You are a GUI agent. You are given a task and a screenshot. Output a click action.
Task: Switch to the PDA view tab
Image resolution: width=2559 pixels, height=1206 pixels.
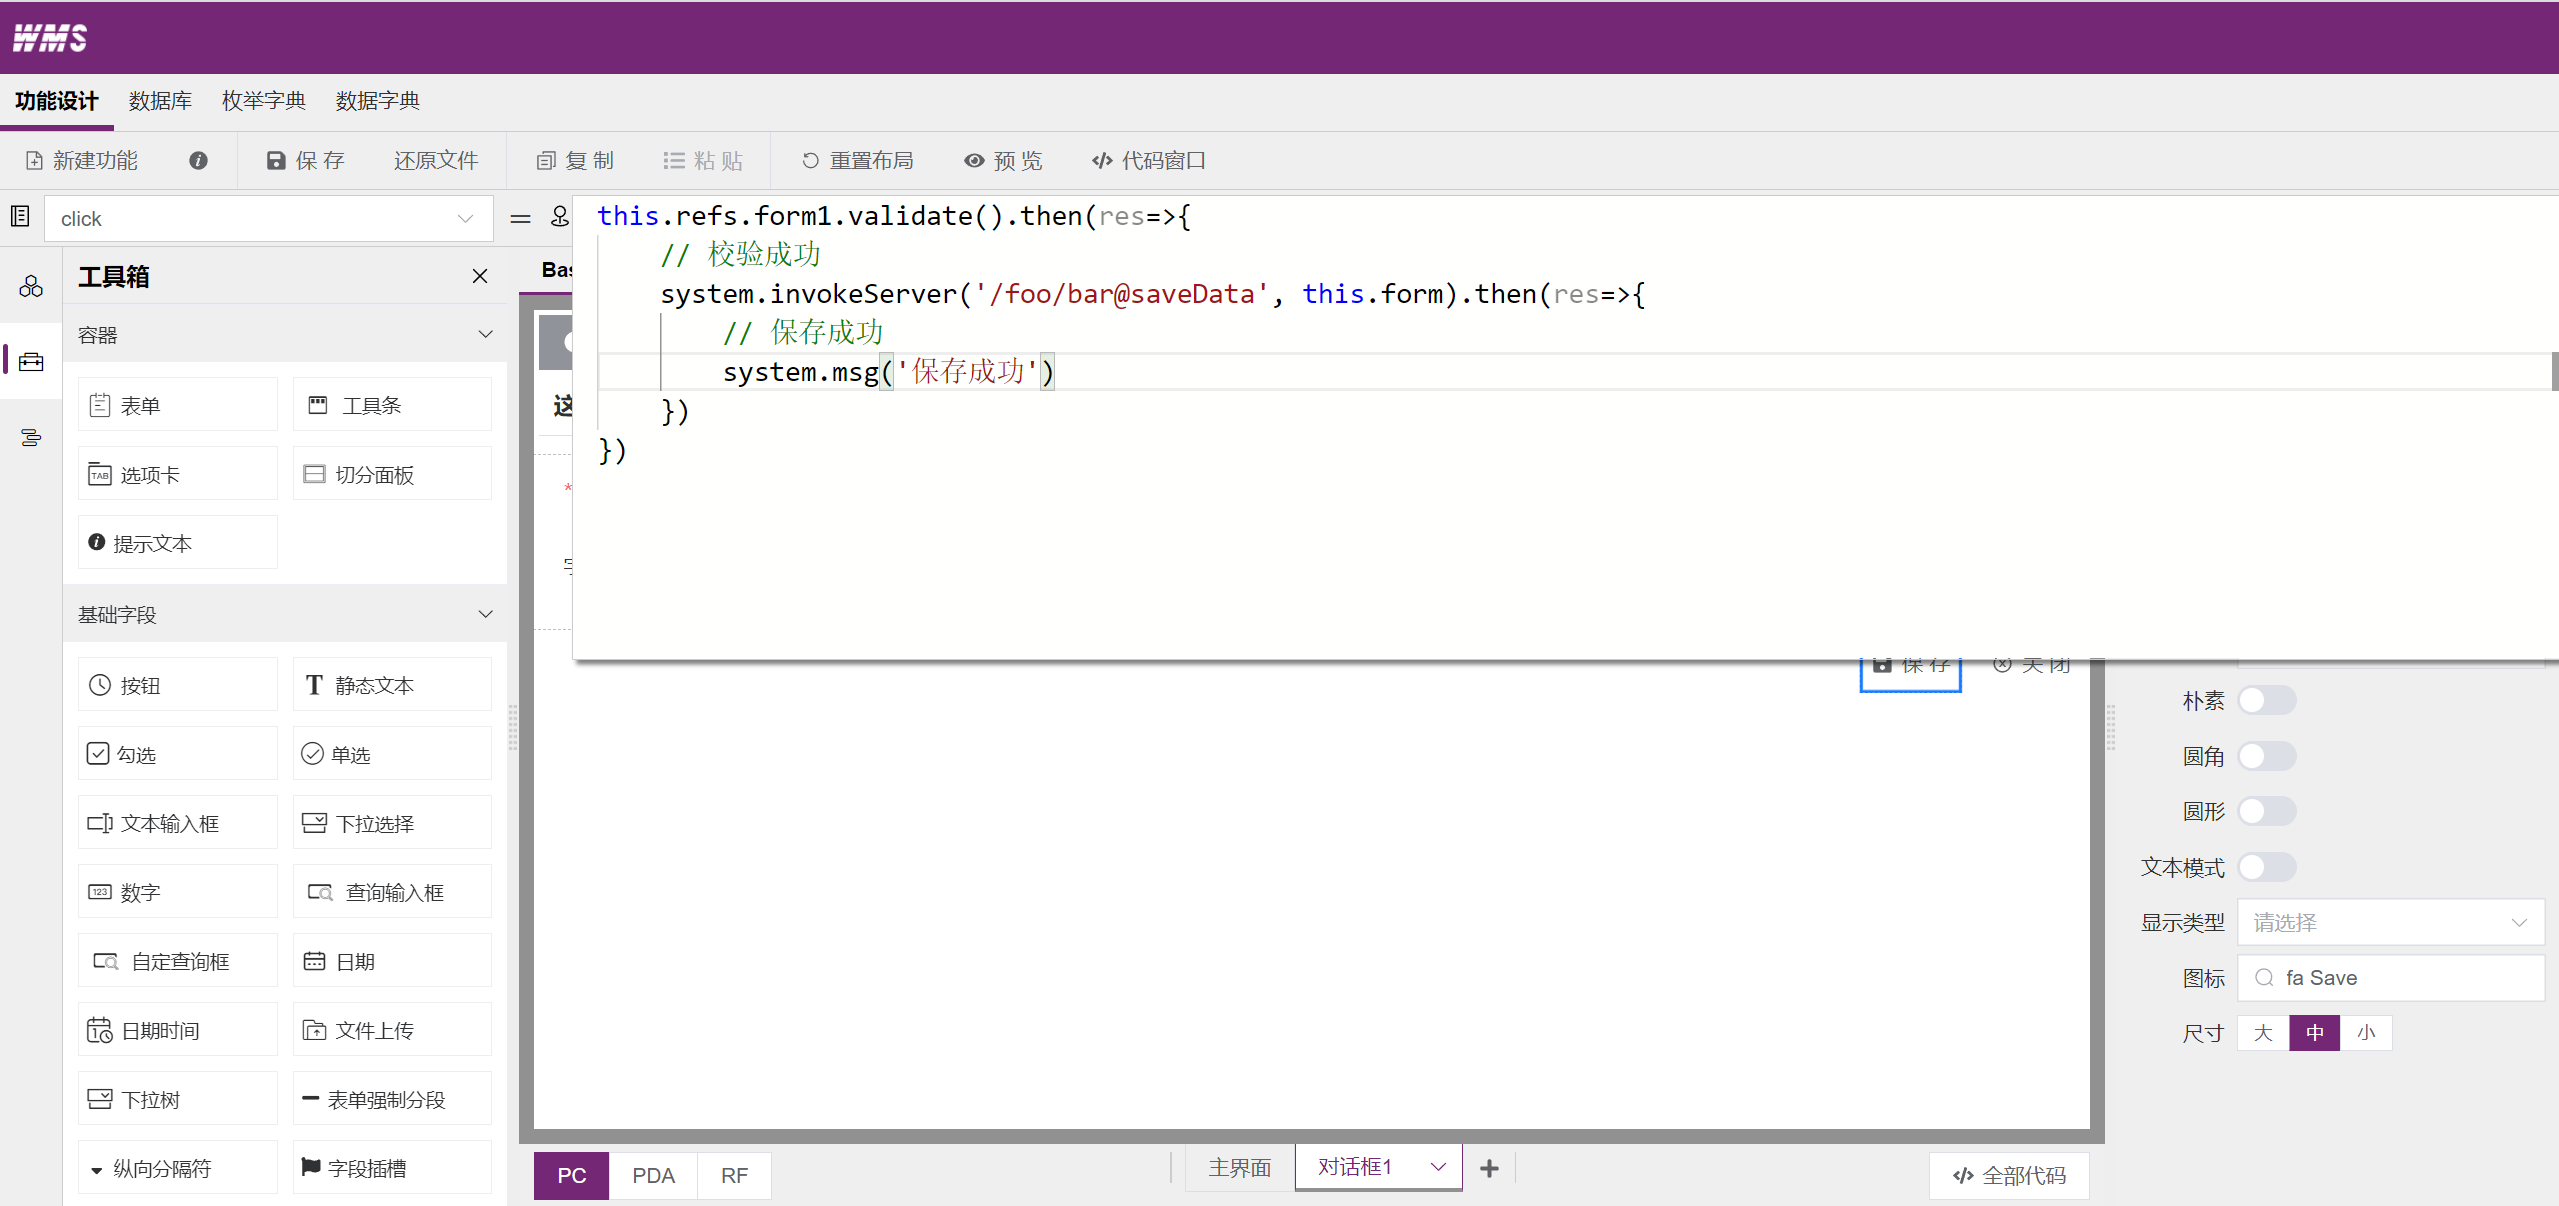pos(653,1175)
